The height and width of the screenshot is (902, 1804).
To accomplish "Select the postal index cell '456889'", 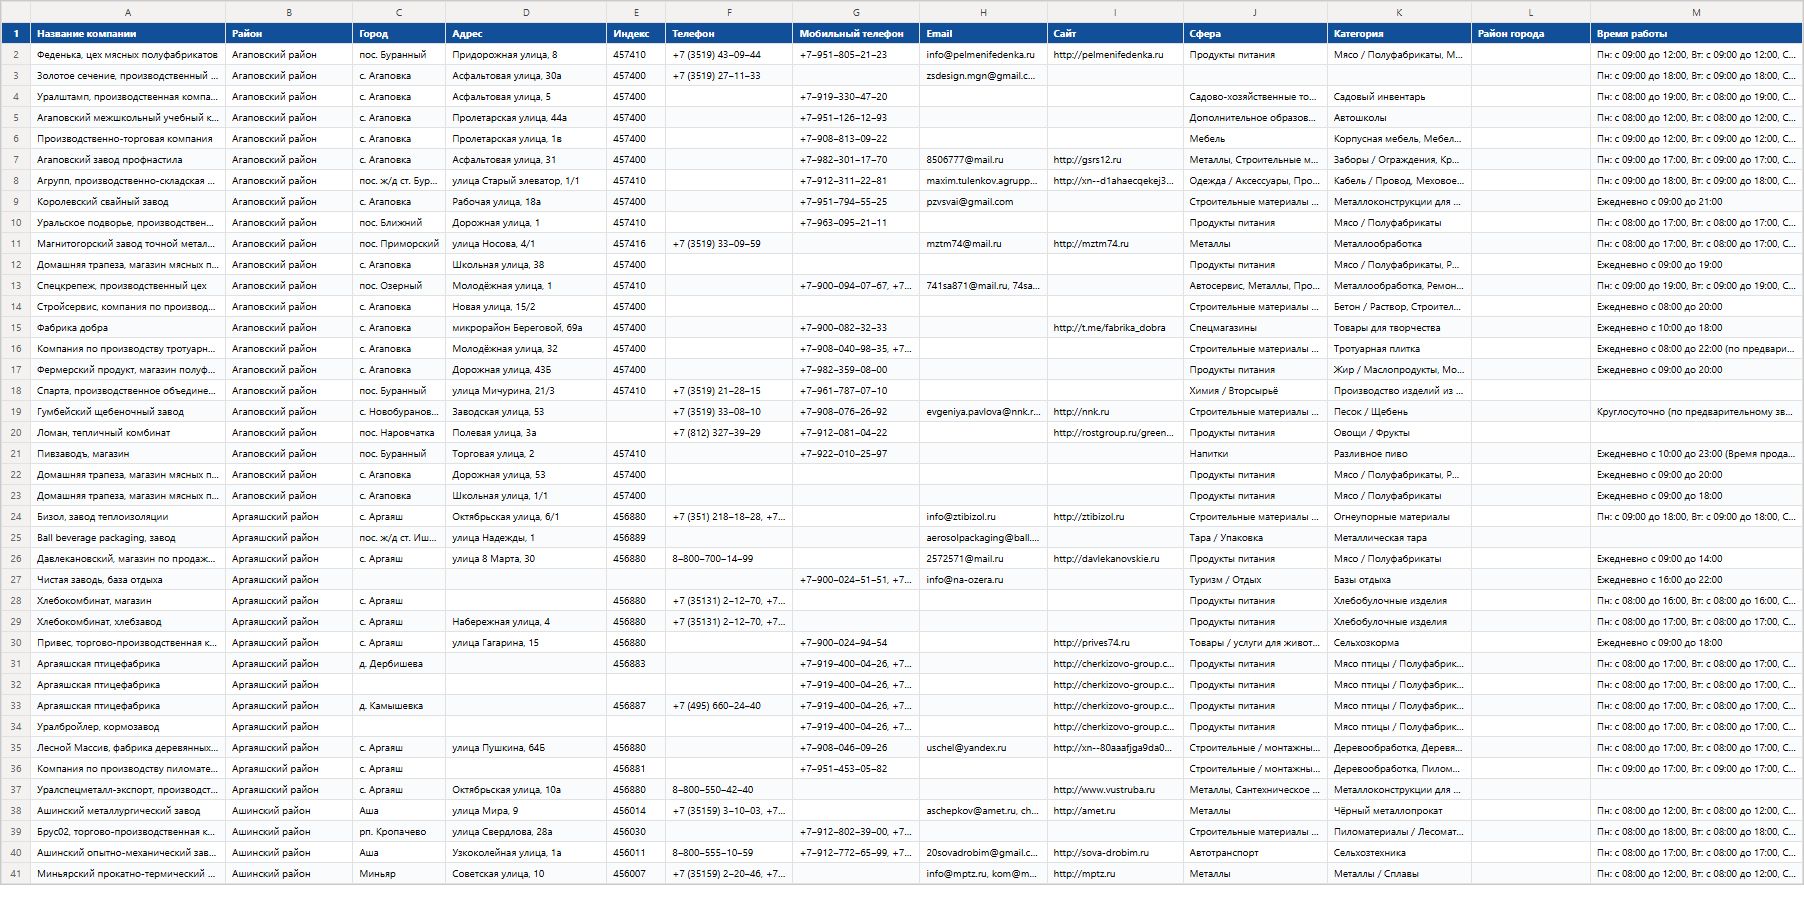I will click(636, 538).
